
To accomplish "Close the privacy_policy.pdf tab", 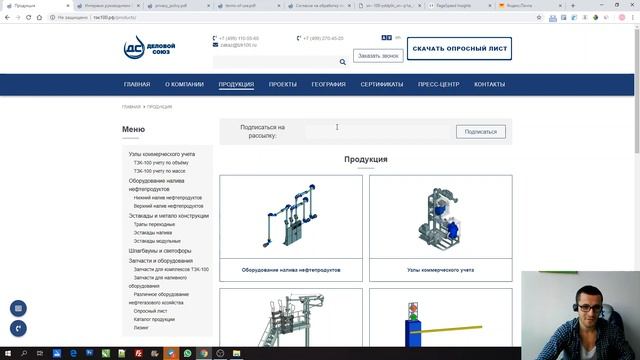I will click(209, 6).
